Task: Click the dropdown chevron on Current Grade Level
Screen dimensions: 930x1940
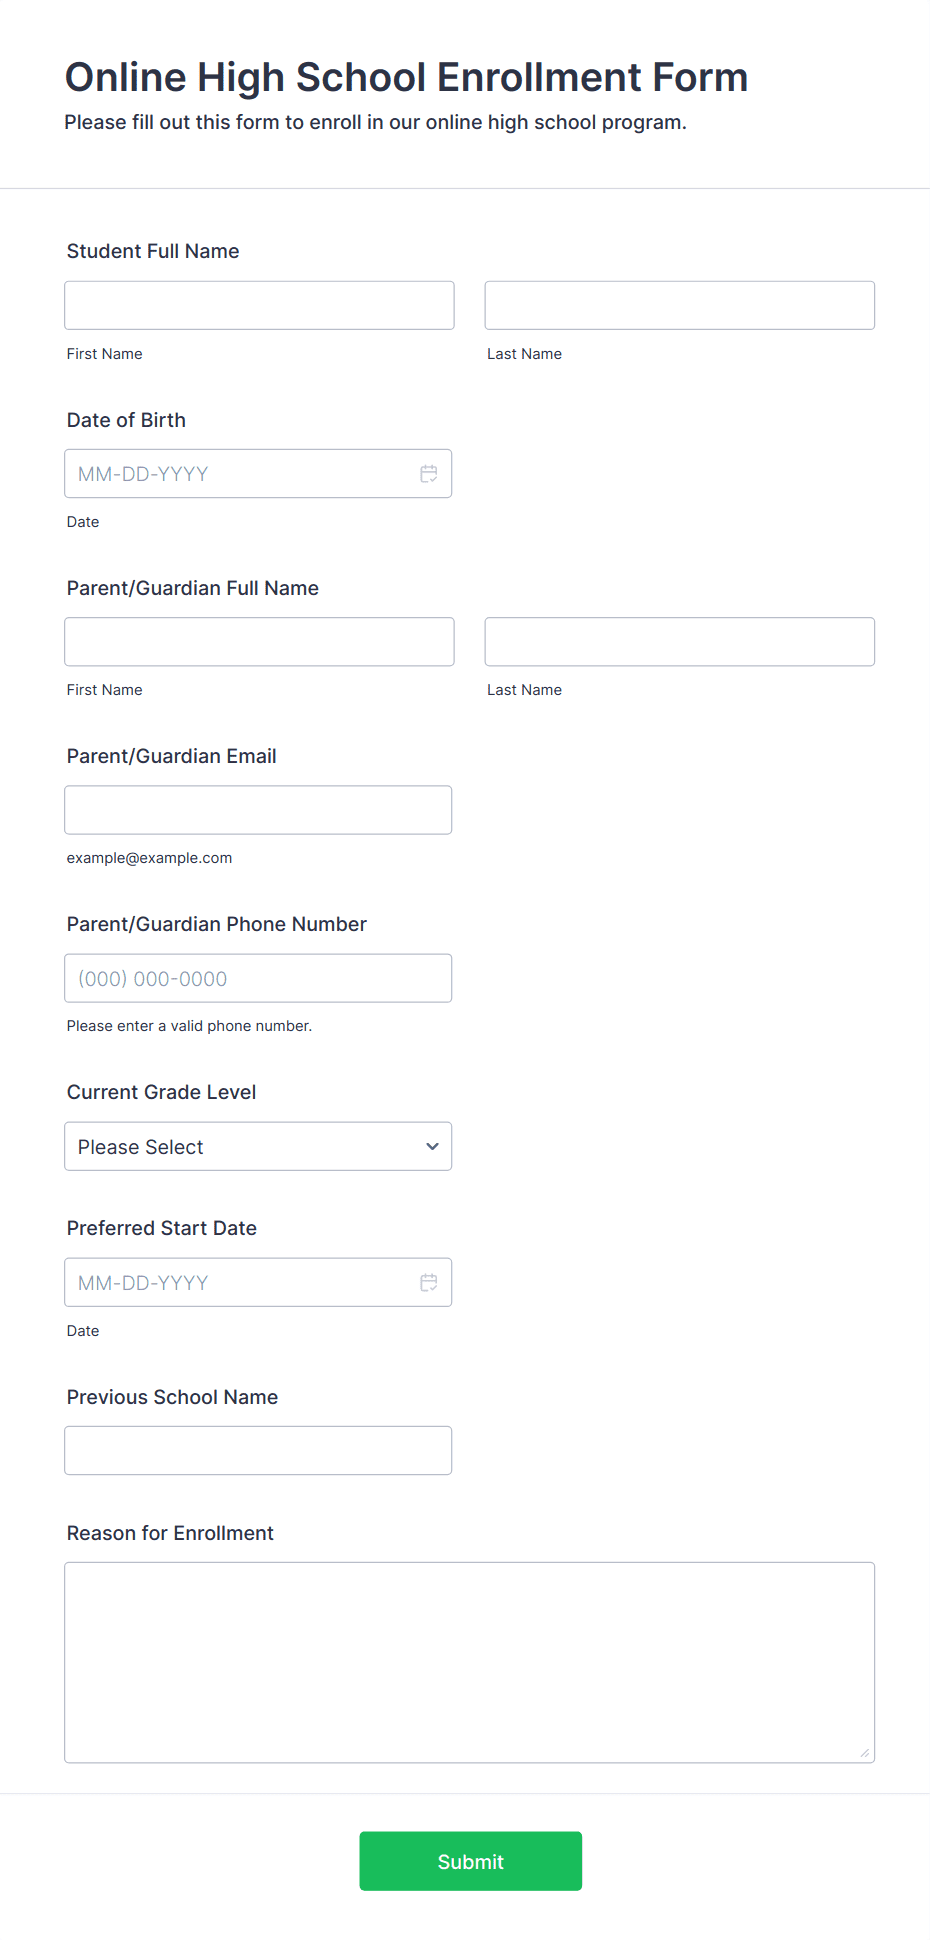Action: click(x=431, y=1146)
